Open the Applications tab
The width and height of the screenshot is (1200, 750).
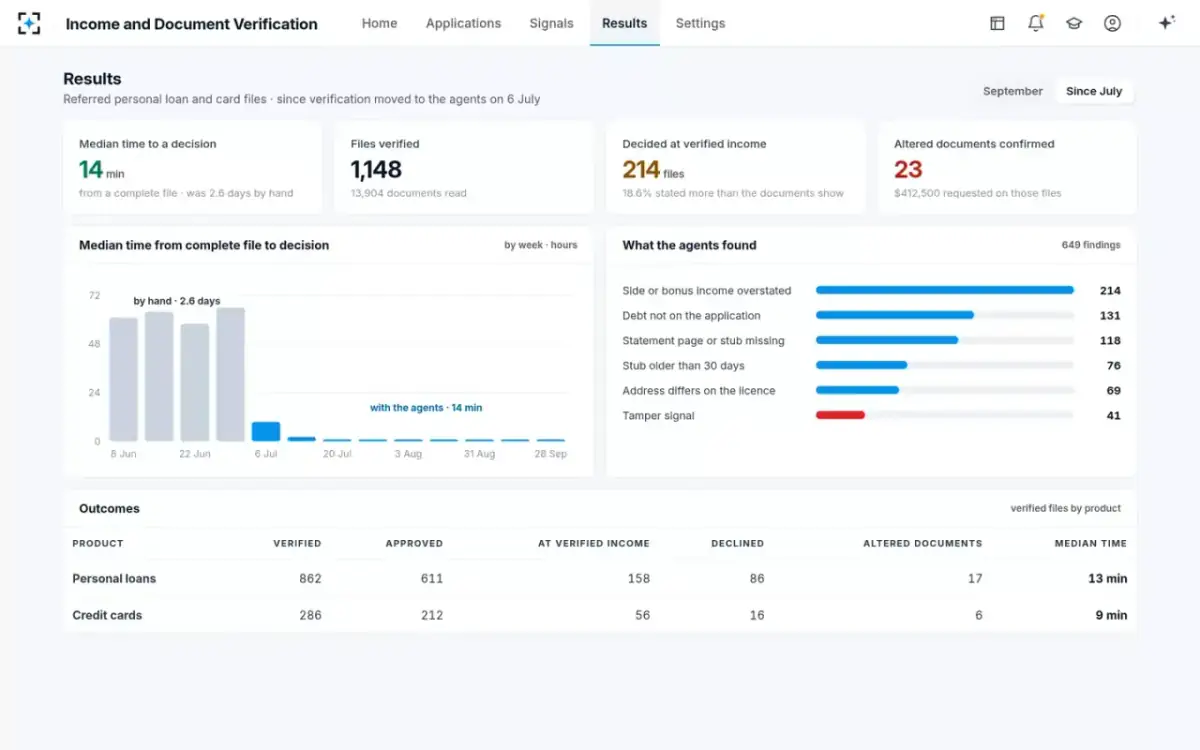463,23
